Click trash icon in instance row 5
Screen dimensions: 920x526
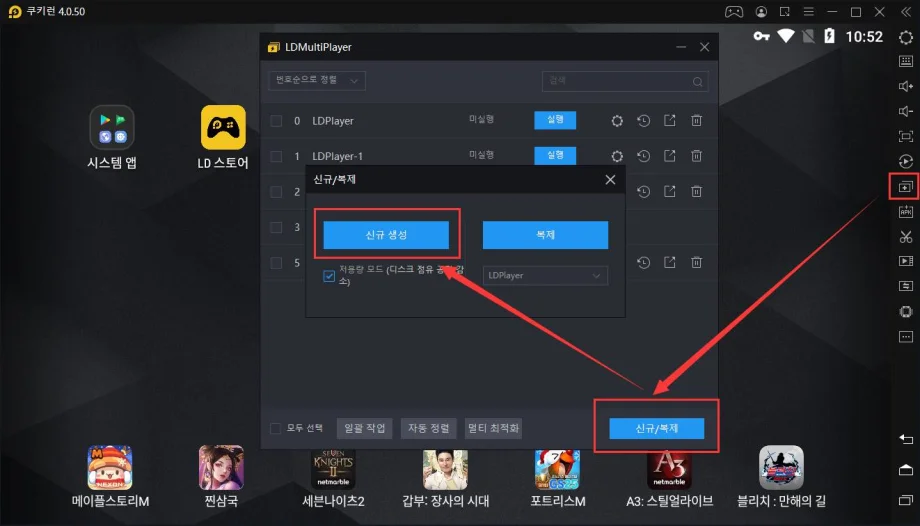point(696,262)
